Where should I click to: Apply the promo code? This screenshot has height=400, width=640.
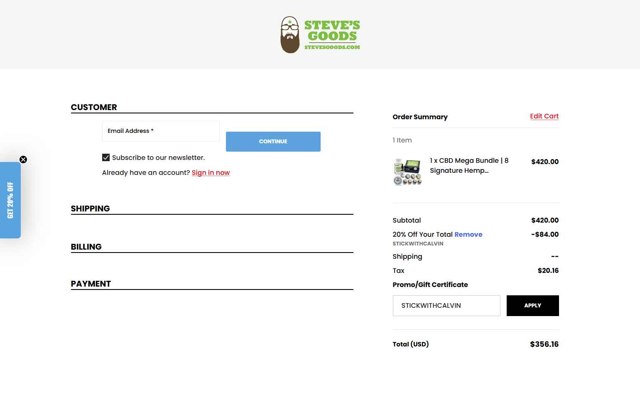[533, 306]
